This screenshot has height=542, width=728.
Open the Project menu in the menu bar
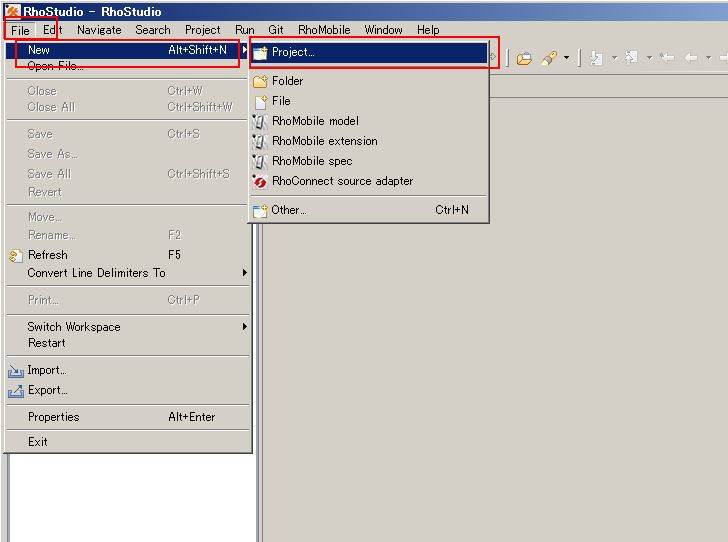[x=202, y=30]
